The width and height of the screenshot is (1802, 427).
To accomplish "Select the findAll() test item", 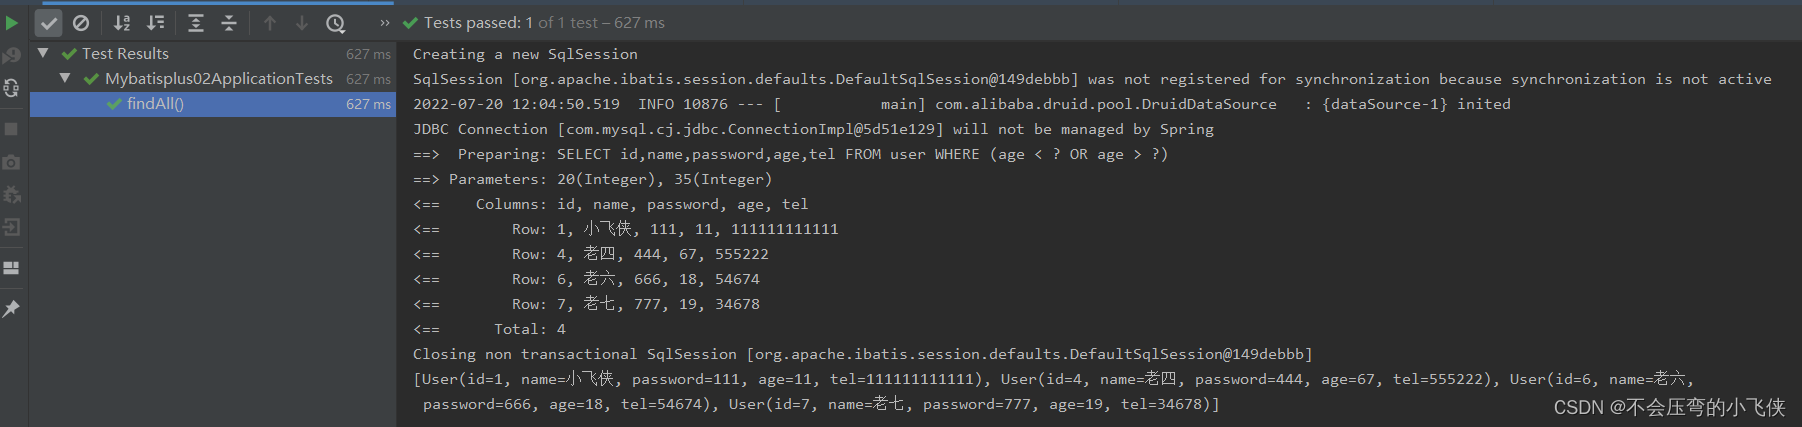I will [155, 103].
